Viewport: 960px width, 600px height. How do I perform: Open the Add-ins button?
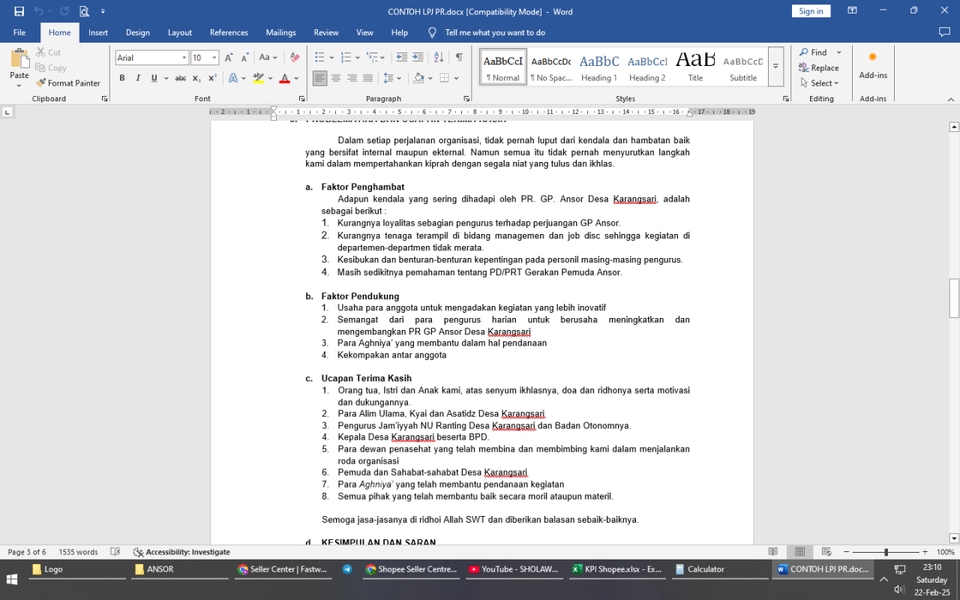click(873, 64)
